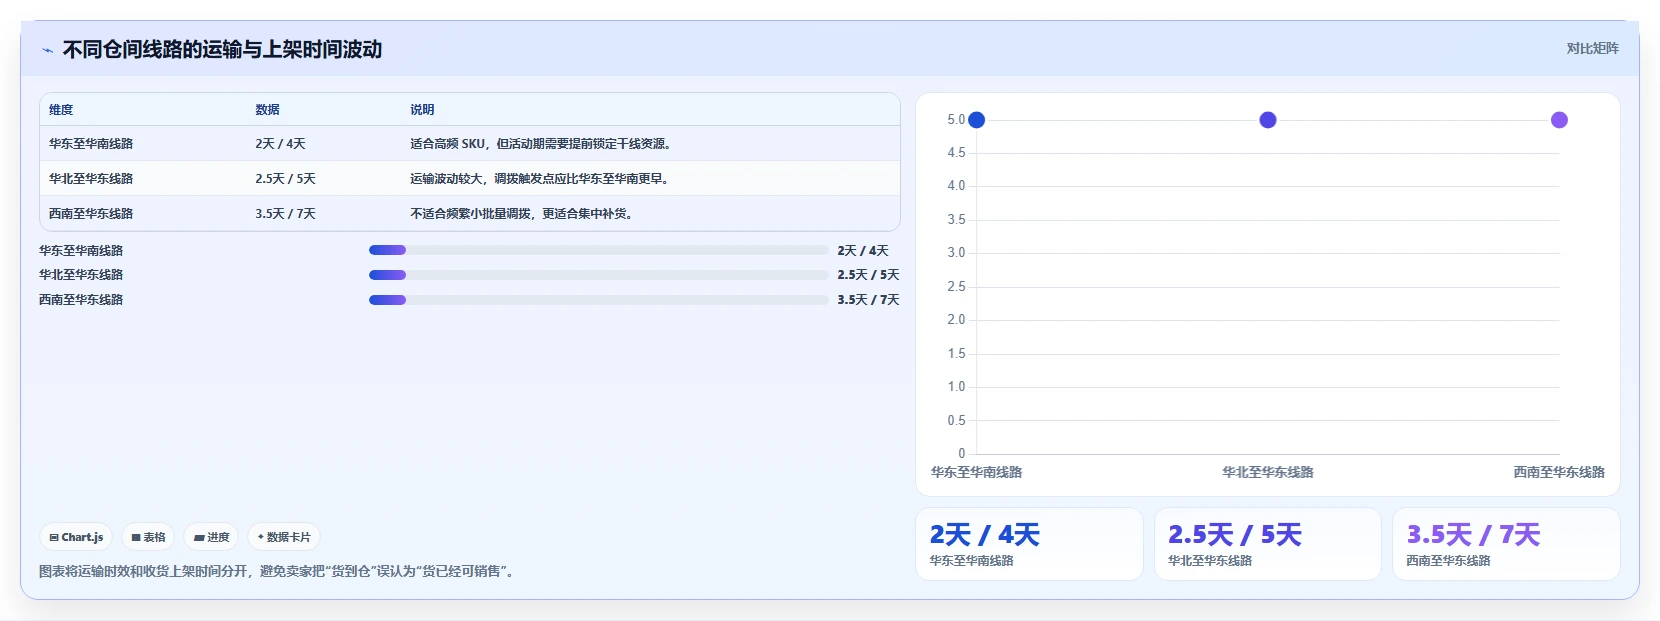Click description 不适合频繁小批量调拨
Viewport: 1660px width, 621px height.
coord(523,214)
